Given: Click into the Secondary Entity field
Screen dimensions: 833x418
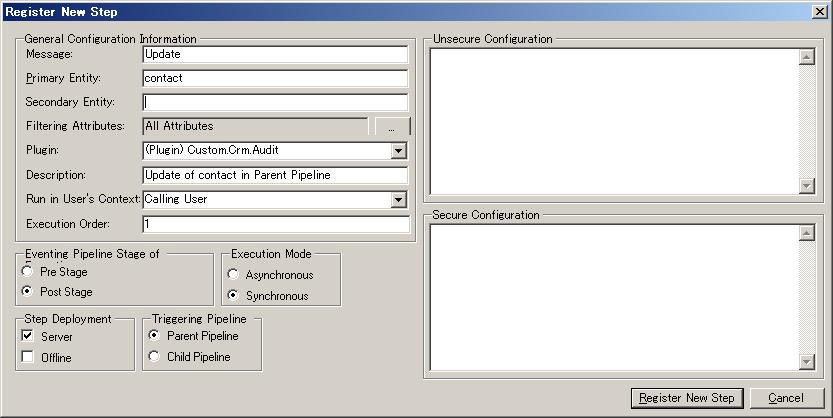Looking at the screenshot, I should click(x=275, y=102).
